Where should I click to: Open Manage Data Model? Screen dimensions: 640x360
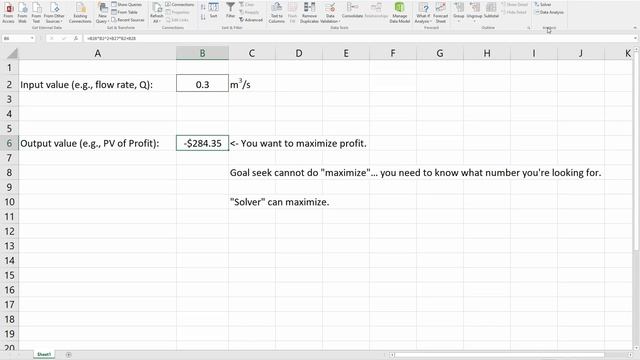pos(400,13)
